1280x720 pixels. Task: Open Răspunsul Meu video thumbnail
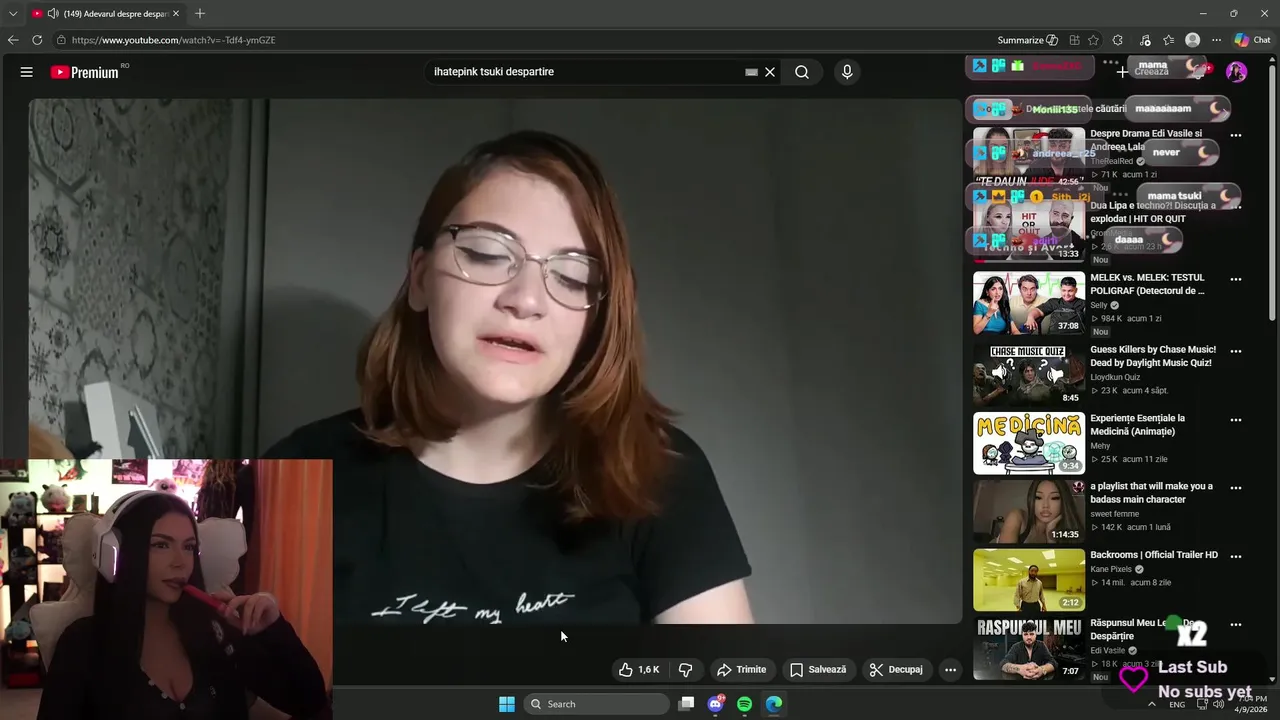1029,649
